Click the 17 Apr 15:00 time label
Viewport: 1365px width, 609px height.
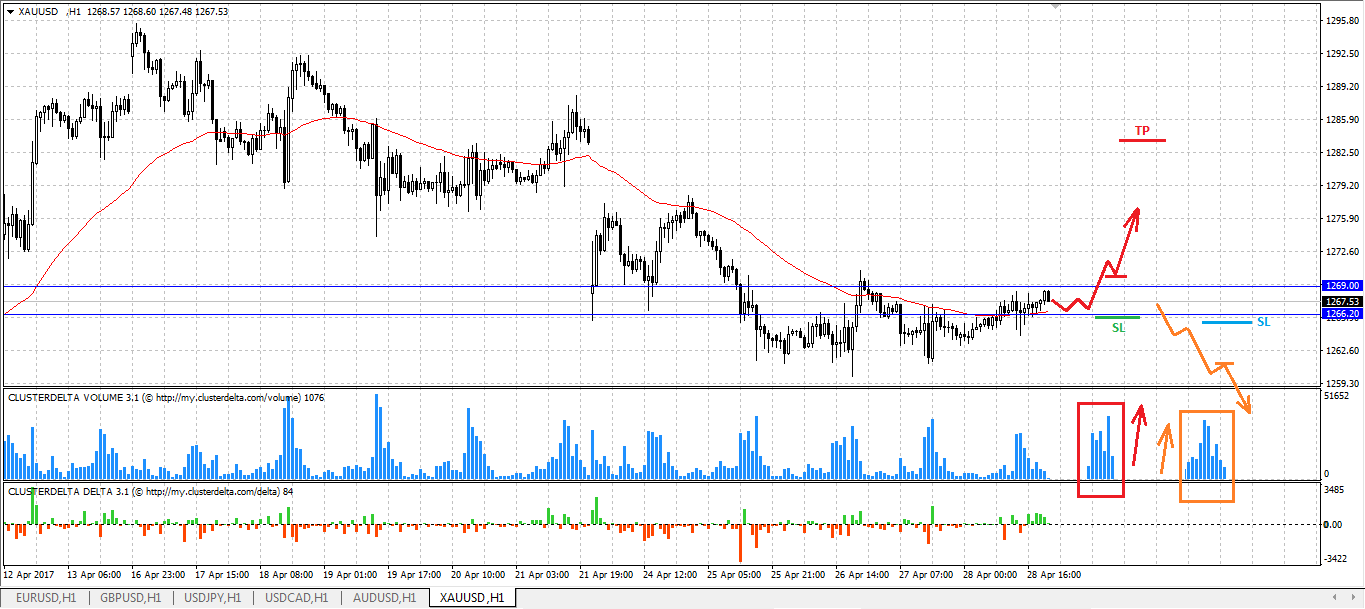tap(222, 575)
